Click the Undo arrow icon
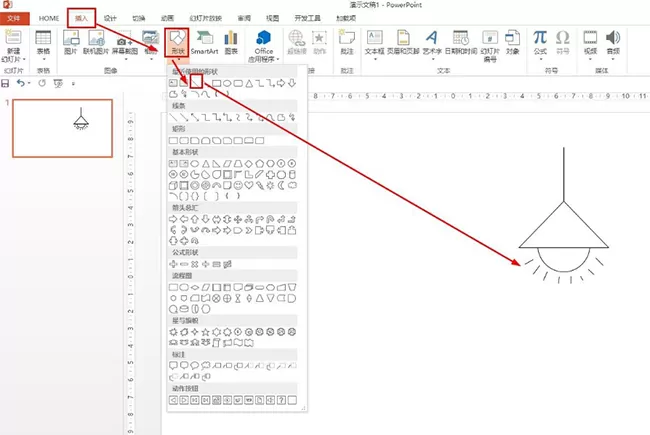 click(21, 83)
